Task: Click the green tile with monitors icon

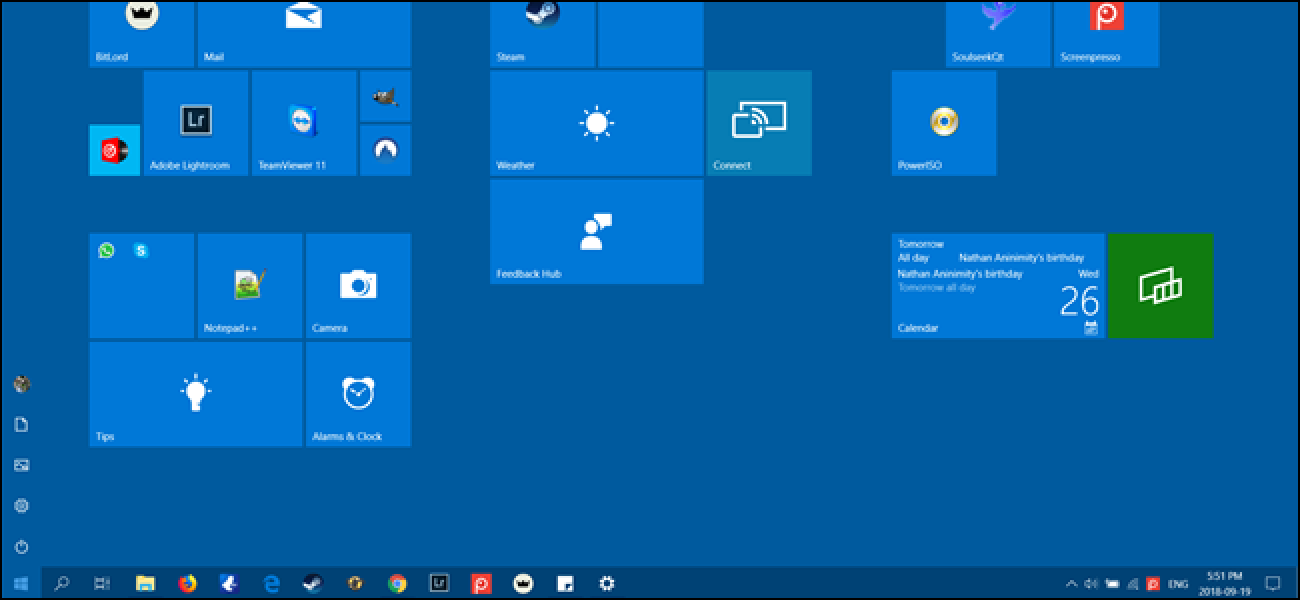Action: click(x=1160, y=286)
